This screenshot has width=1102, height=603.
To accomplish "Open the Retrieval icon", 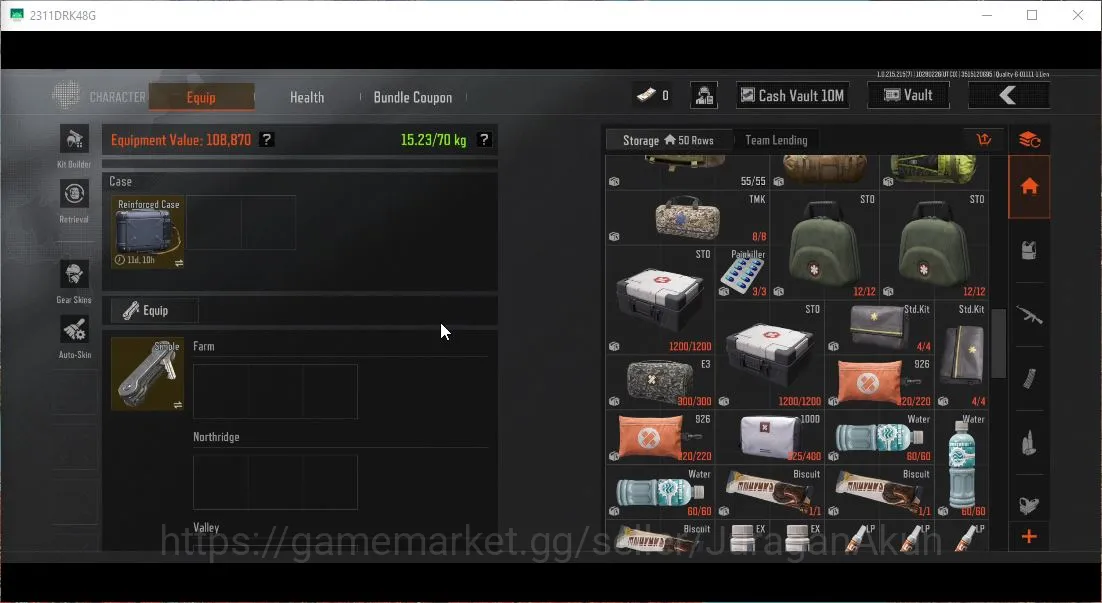I will [74, 194].
